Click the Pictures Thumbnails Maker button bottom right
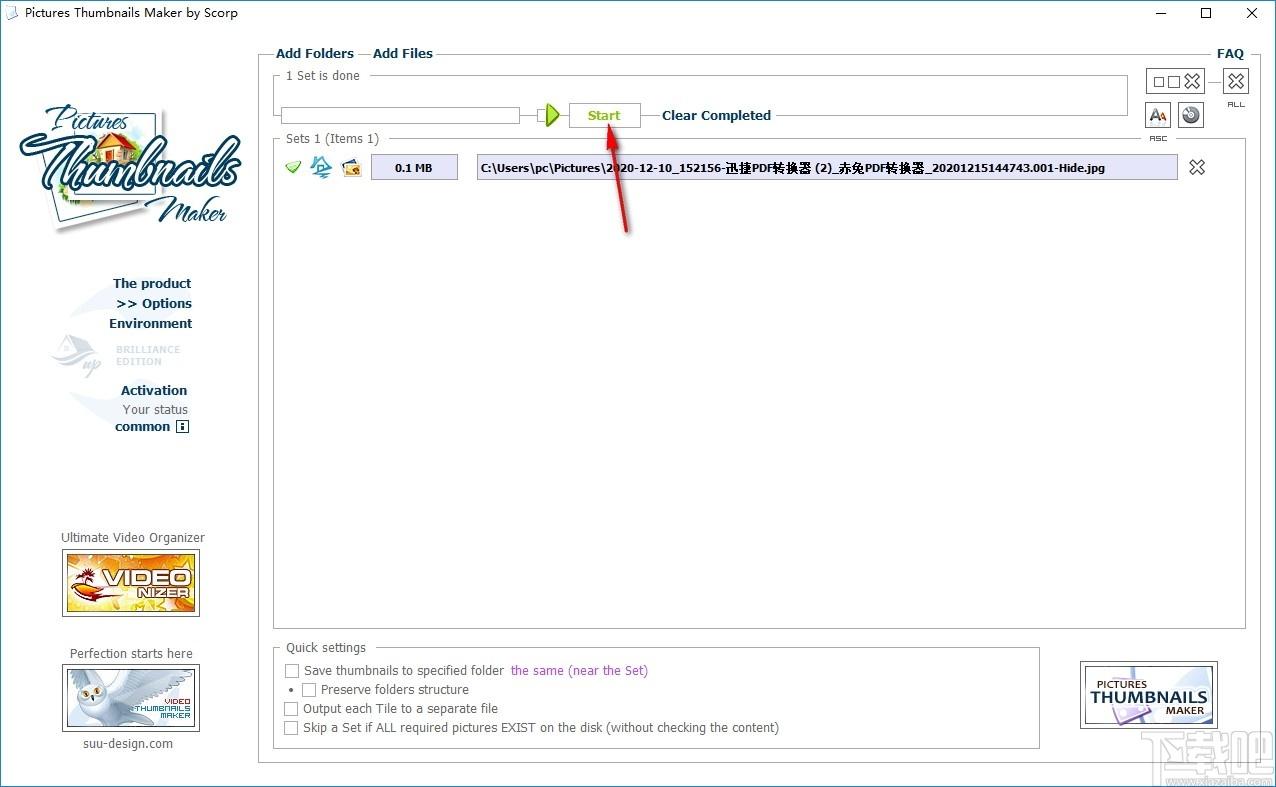This screenshot has height=787, width=1276. (1149, 695)
